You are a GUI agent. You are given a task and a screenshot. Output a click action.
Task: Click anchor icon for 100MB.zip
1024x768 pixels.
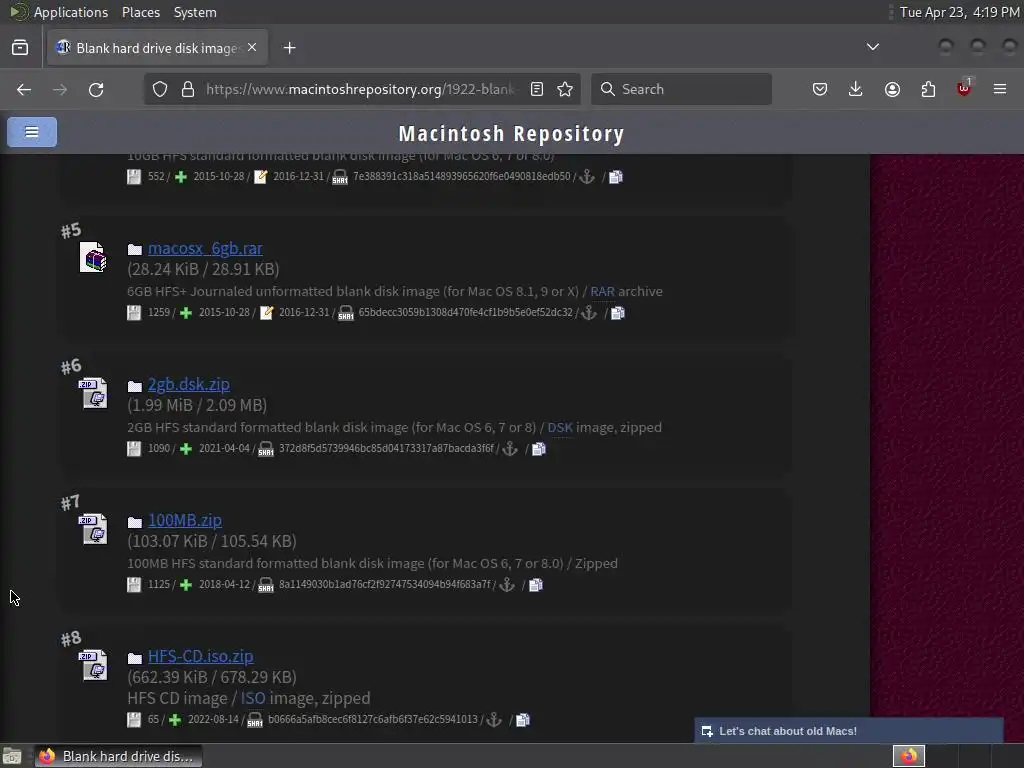(x=507, y=584)
